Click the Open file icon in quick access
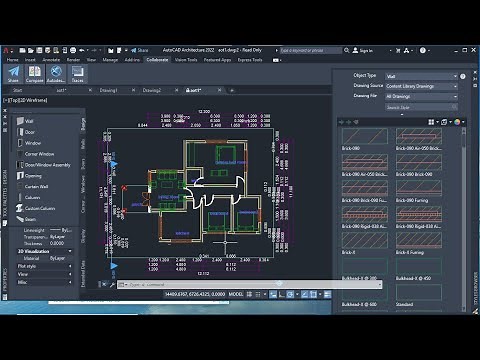This screenshot has height=360, width=480. pos(31,50)
